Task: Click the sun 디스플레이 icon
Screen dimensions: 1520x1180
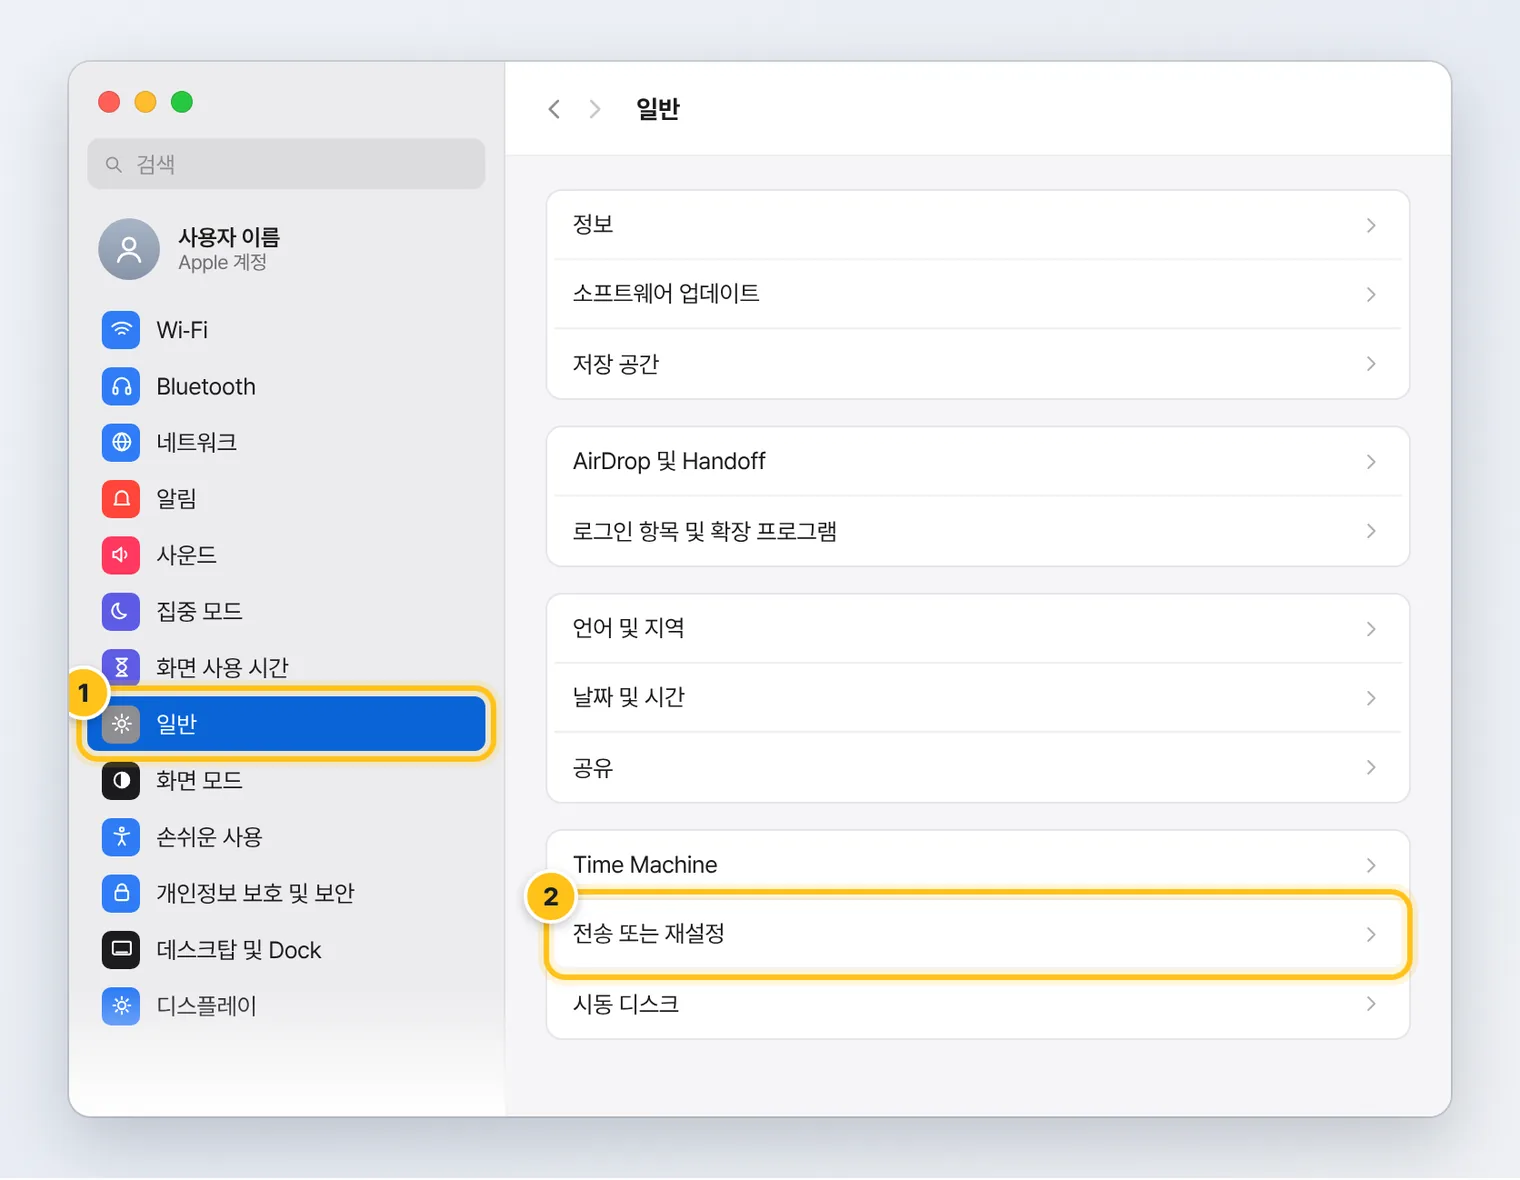Action: coord(121,1005)
